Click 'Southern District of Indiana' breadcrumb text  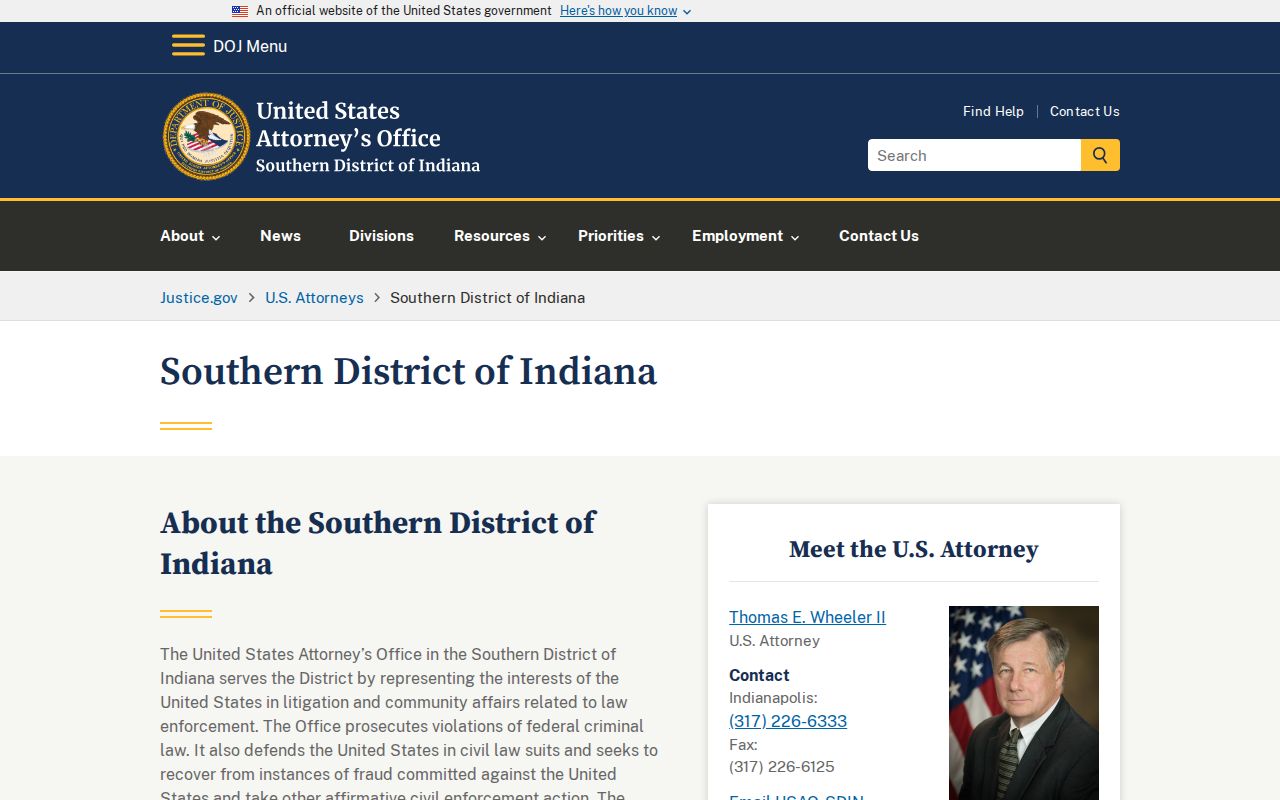(x=487, y=297)
